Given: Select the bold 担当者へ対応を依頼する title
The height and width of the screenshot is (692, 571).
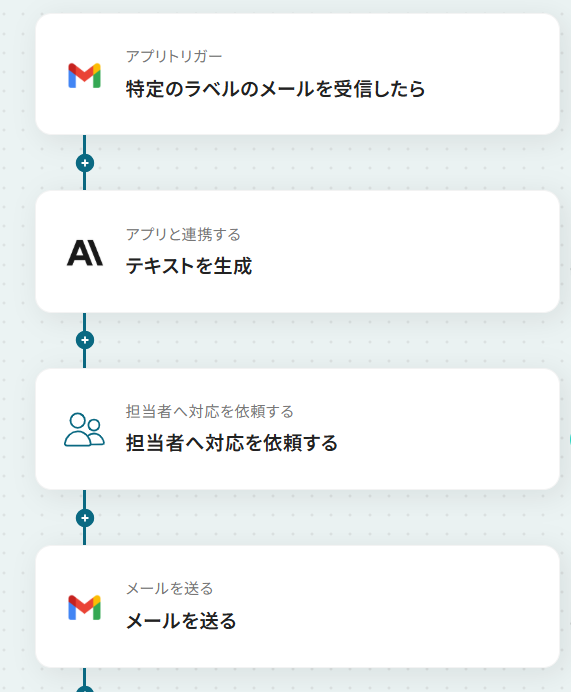Looking at the screenshot, I should click(x=232, y=443).
